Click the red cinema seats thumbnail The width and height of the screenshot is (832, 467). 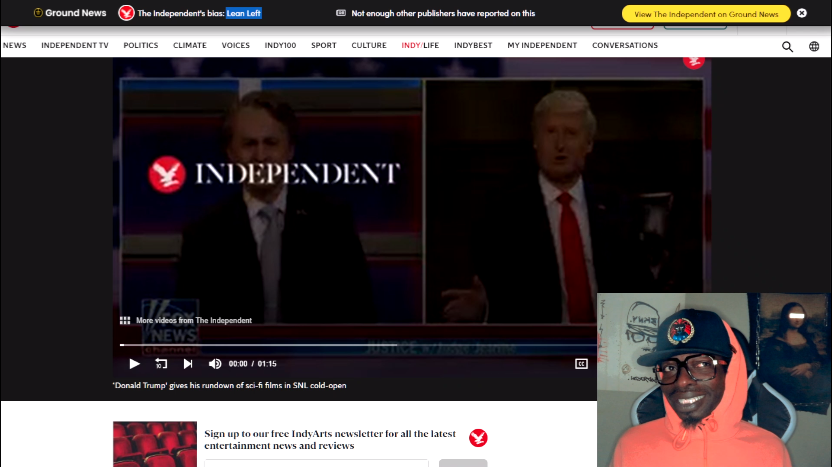coord(155,444)
